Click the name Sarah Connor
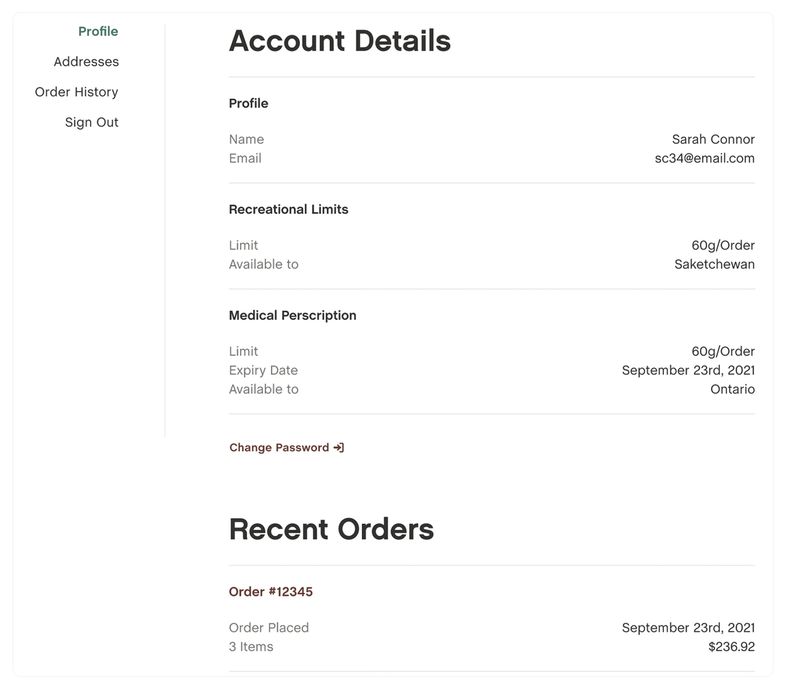Viewport: 800px width, 691px height. tap(713, 139)
